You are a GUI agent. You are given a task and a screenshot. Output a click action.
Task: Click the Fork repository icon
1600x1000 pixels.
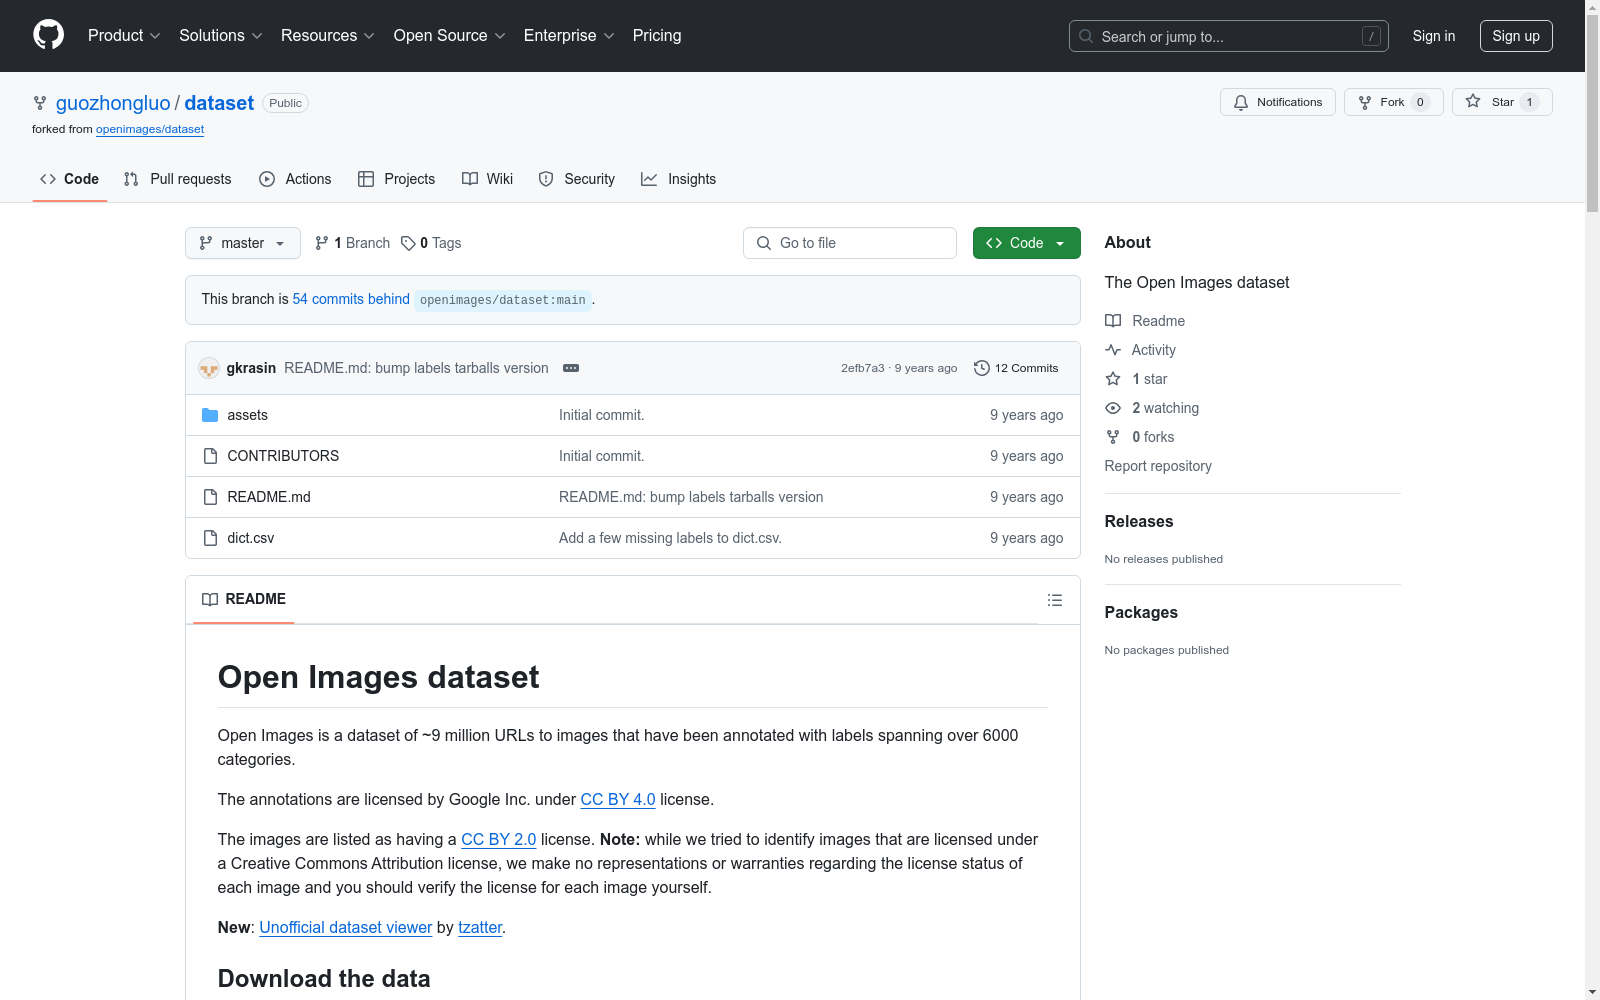(x=1365, y=102)
